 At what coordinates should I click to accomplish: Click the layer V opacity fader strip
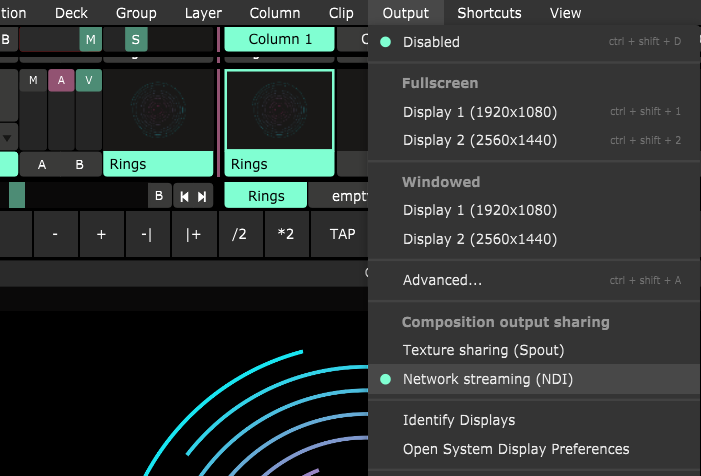tap(89, 121)
